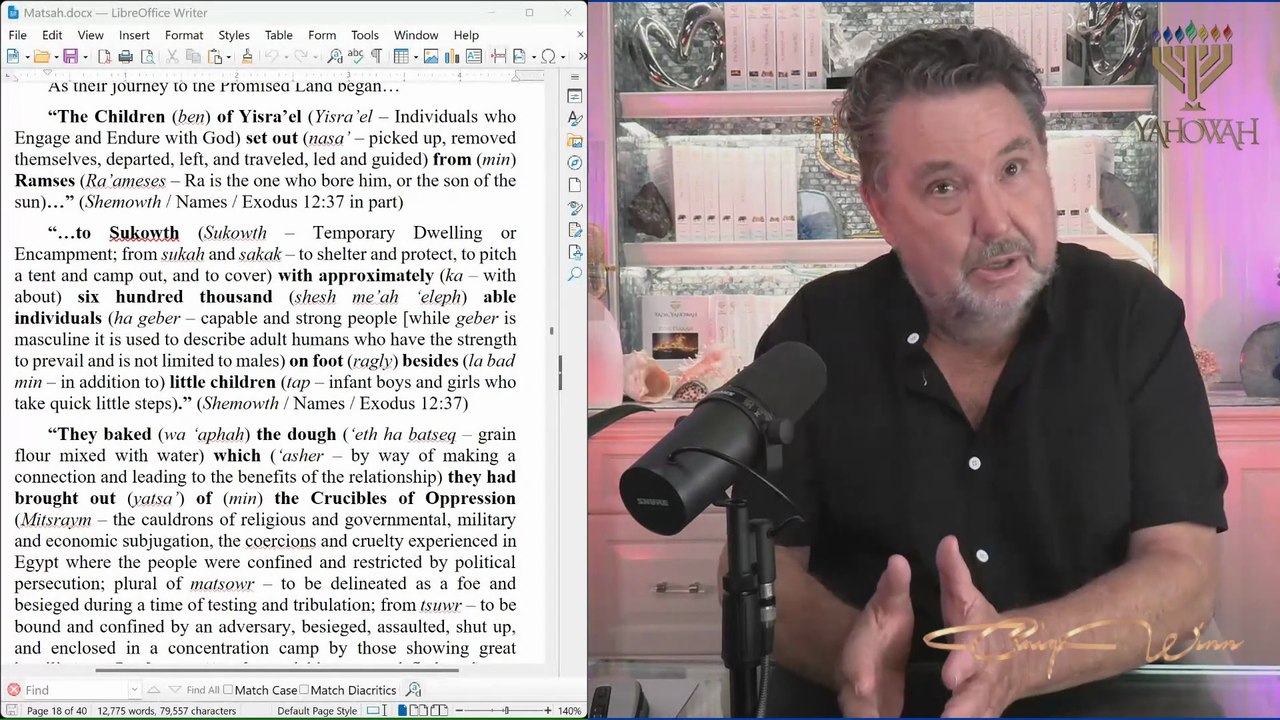The width and height of the screenshot is (1280, 720).
Task: Insert an image from the toolbar
Action: tap(431, 57)
